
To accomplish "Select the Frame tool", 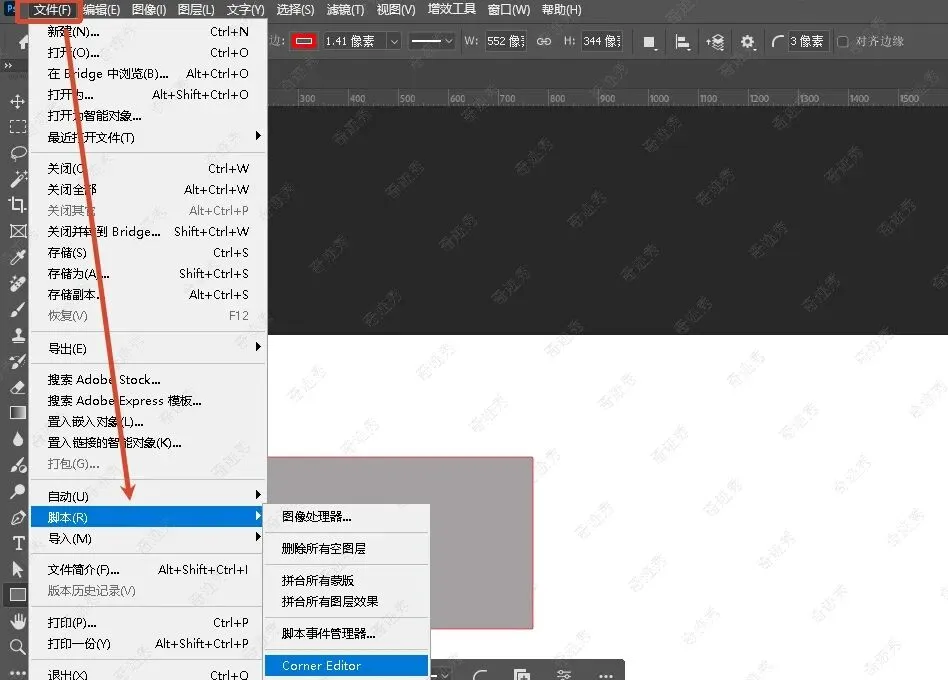I will pos(18,231).
